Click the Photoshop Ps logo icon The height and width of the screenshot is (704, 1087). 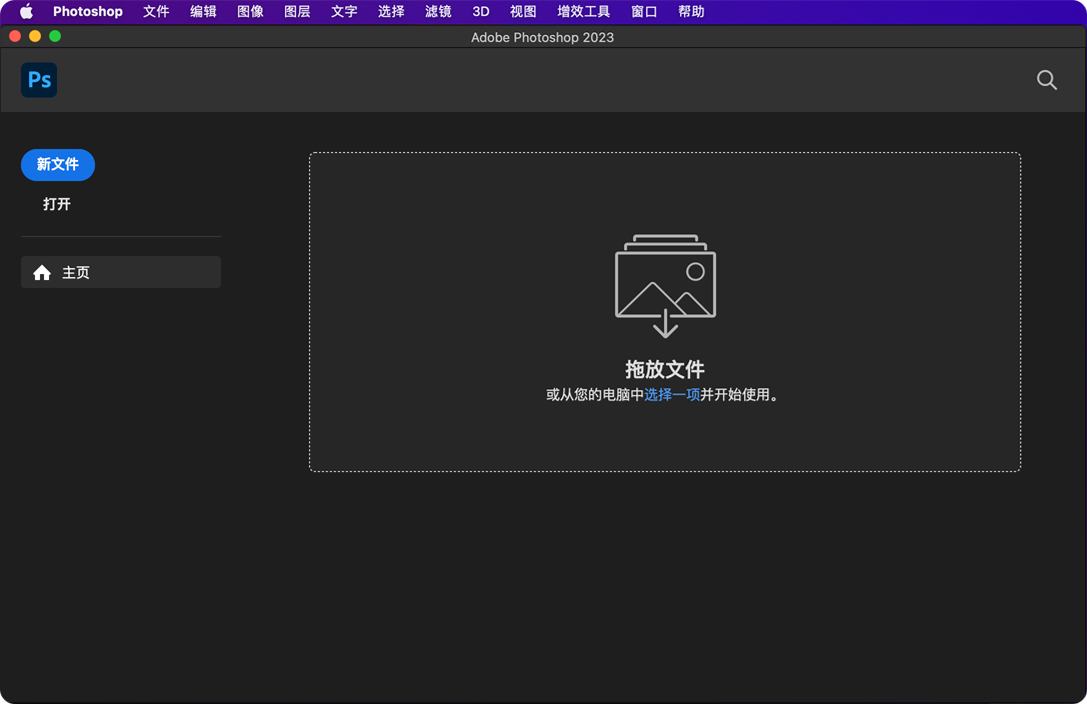pos(39,80)
